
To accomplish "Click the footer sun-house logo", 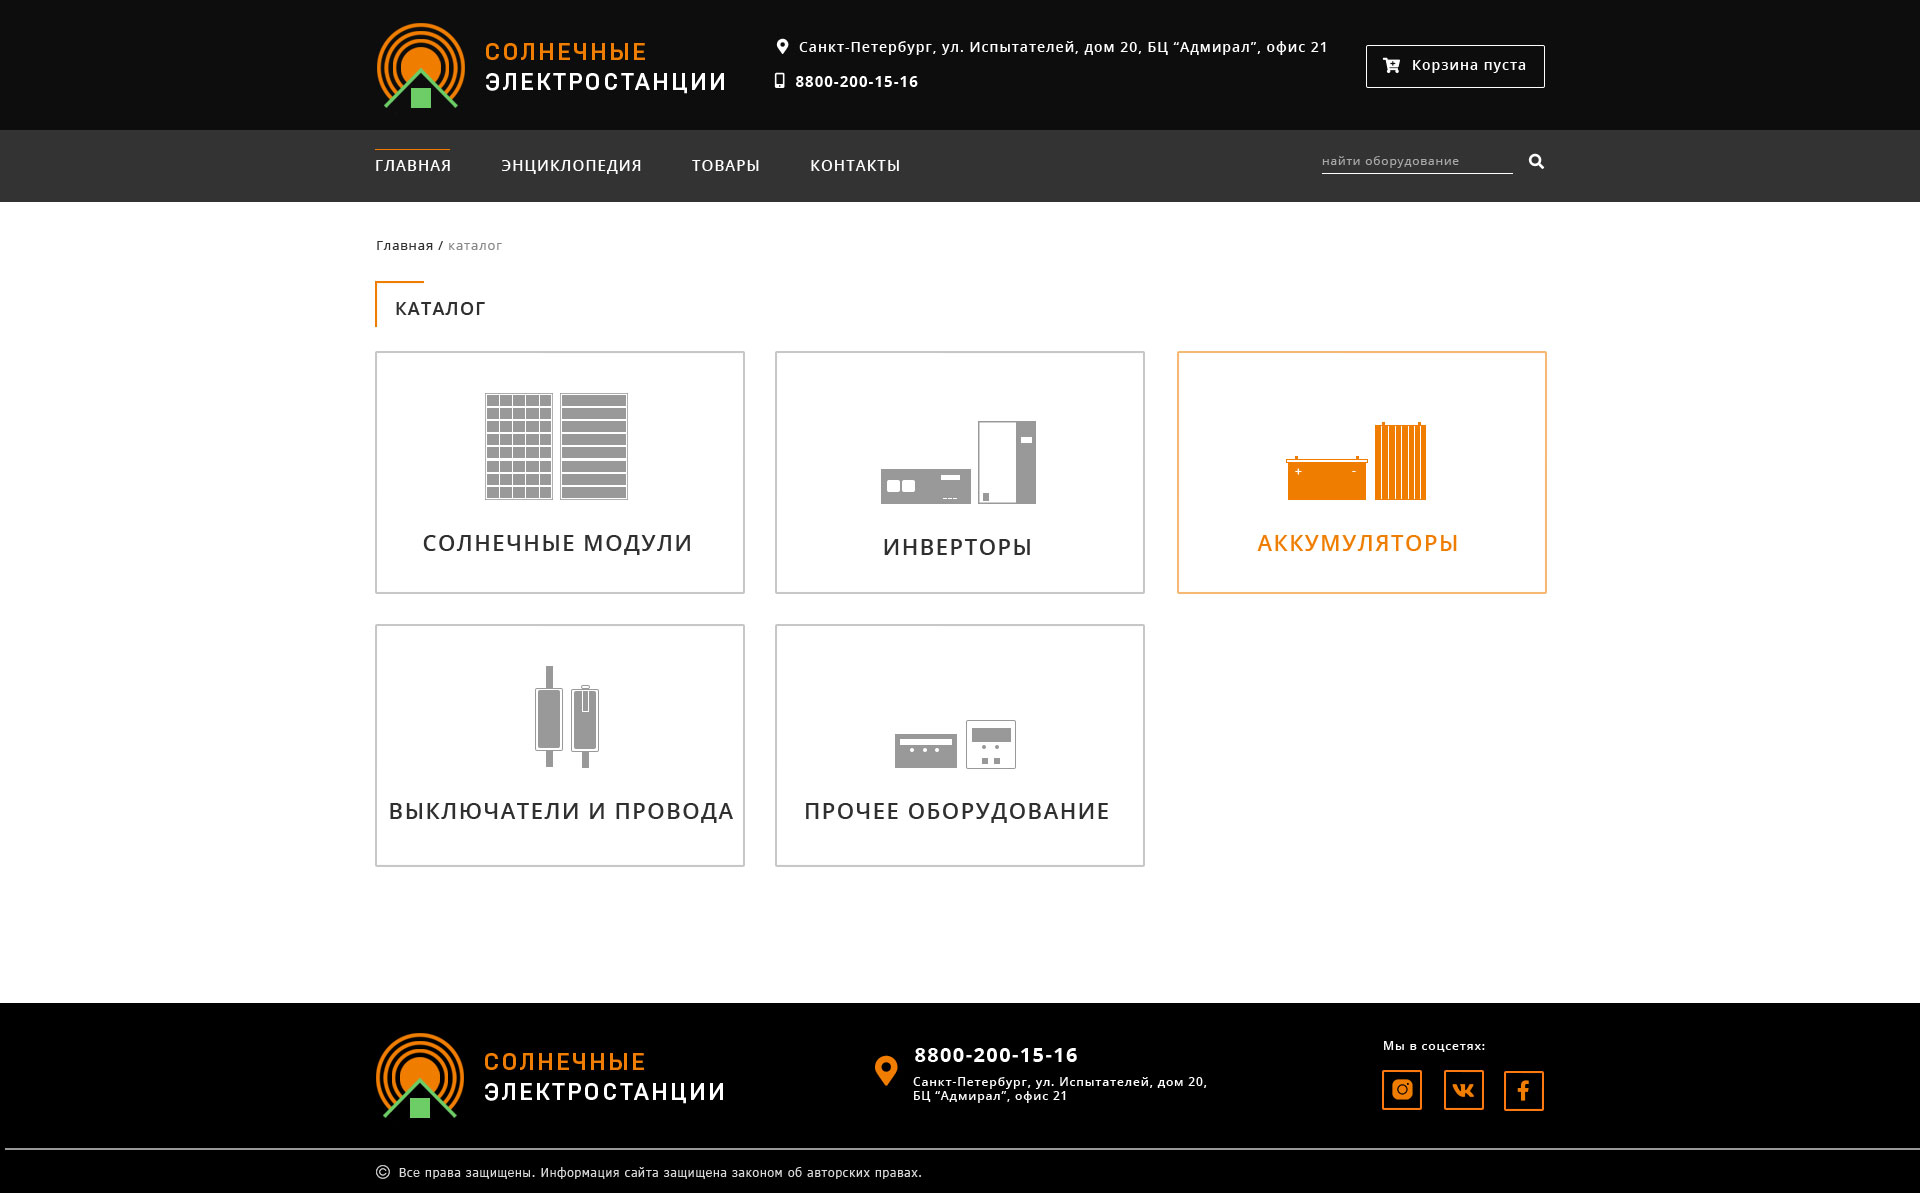I will 420,1076.
